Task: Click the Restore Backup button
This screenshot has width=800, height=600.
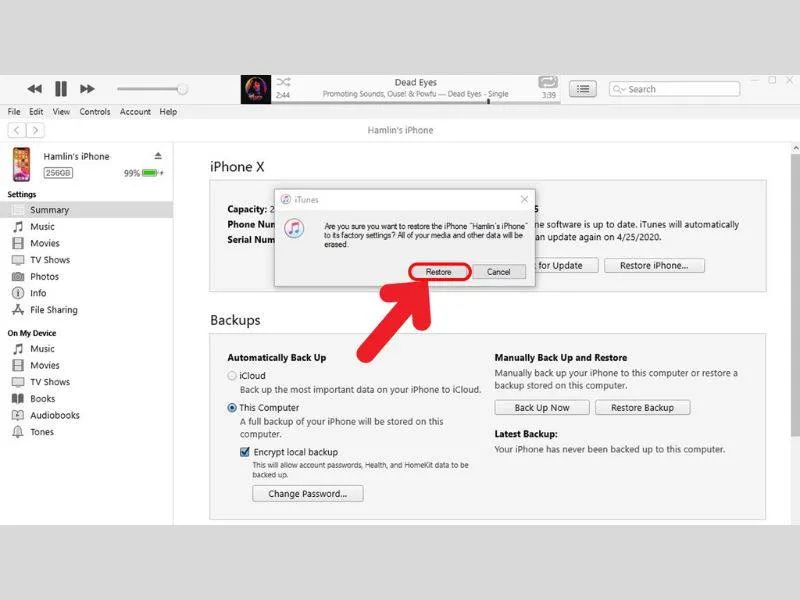Action: tap(642, 408)
